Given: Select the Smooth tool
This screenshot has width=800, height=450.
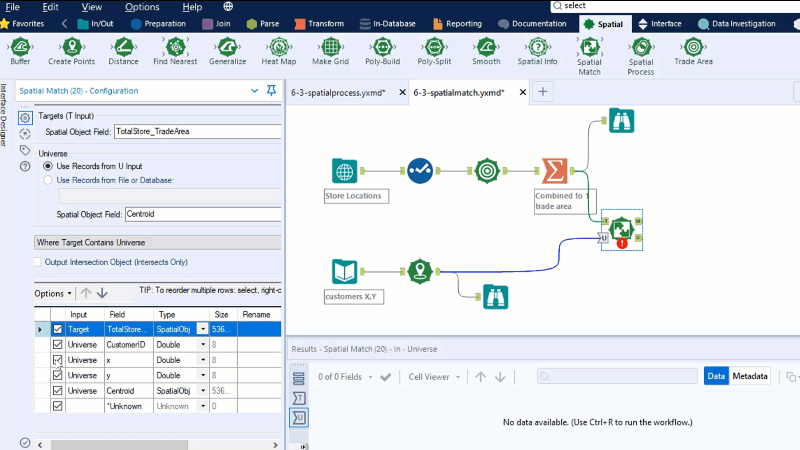Looking at the screenshot, I should [486, 51].
